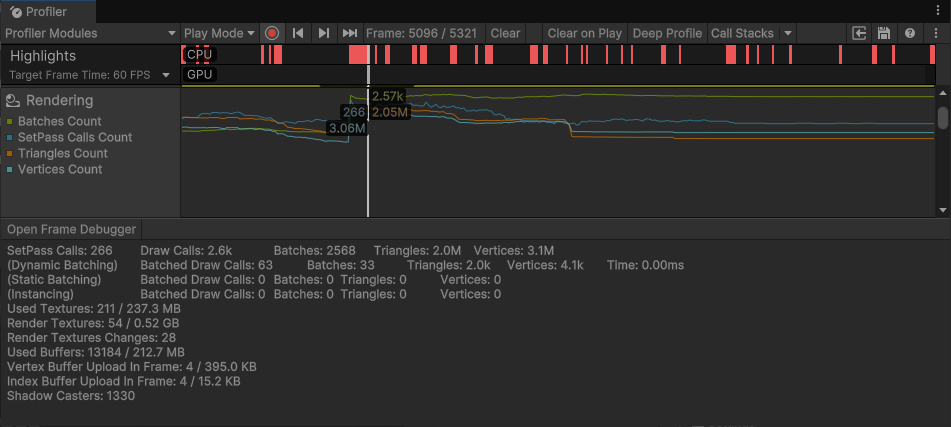Viewport: 951px width, 427px height.
Task: Step to the next frame
Action: 323,33
